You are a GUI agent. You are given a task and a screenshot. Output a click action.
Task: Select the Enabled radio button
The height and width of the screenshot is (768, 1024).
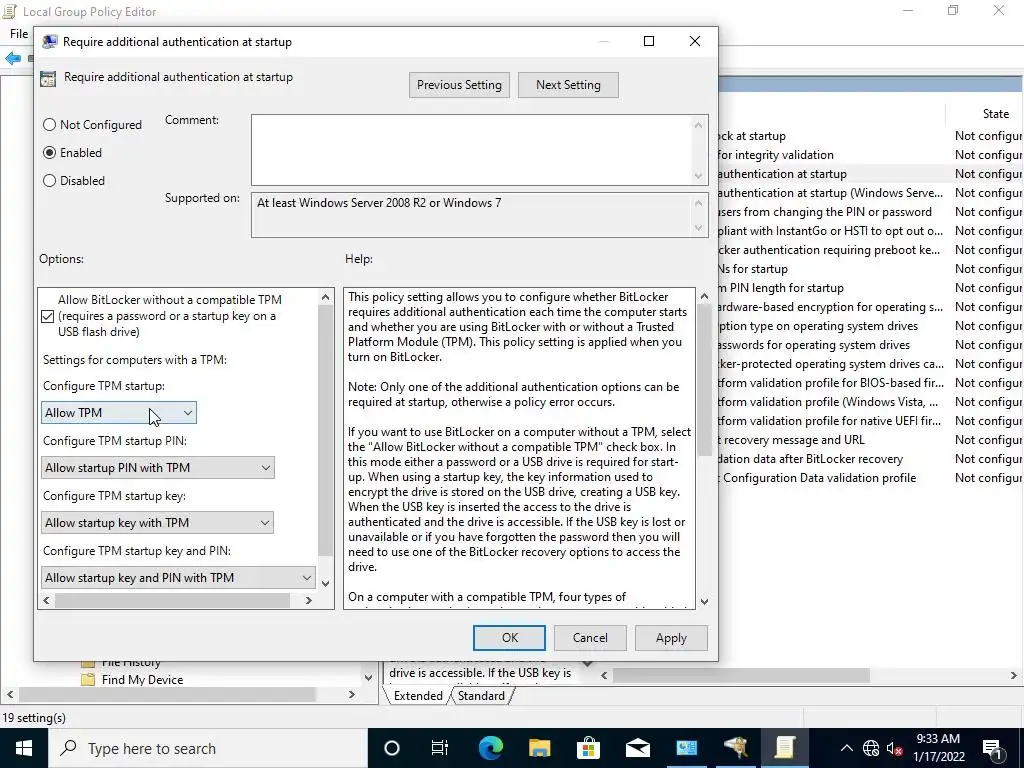(x=72, y=153)
